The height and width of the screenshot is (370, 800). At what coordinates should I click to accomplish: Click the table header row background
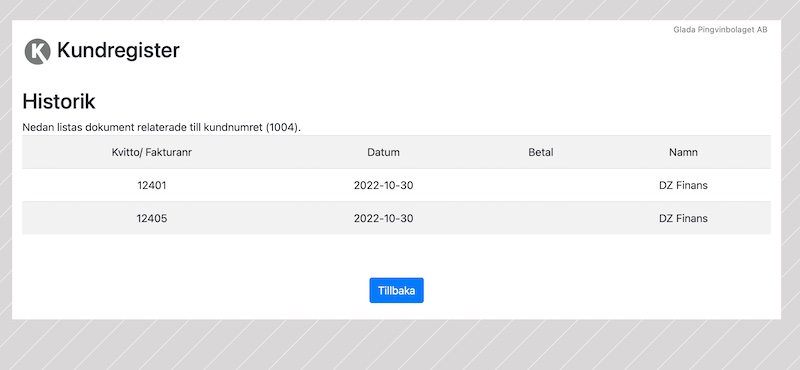(x=396, y=152)
